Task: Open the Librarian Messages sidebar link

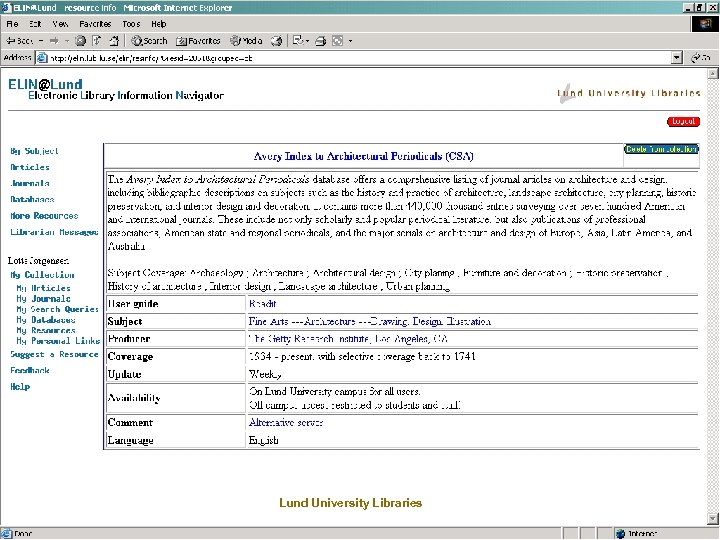Action: click(54, 232)
